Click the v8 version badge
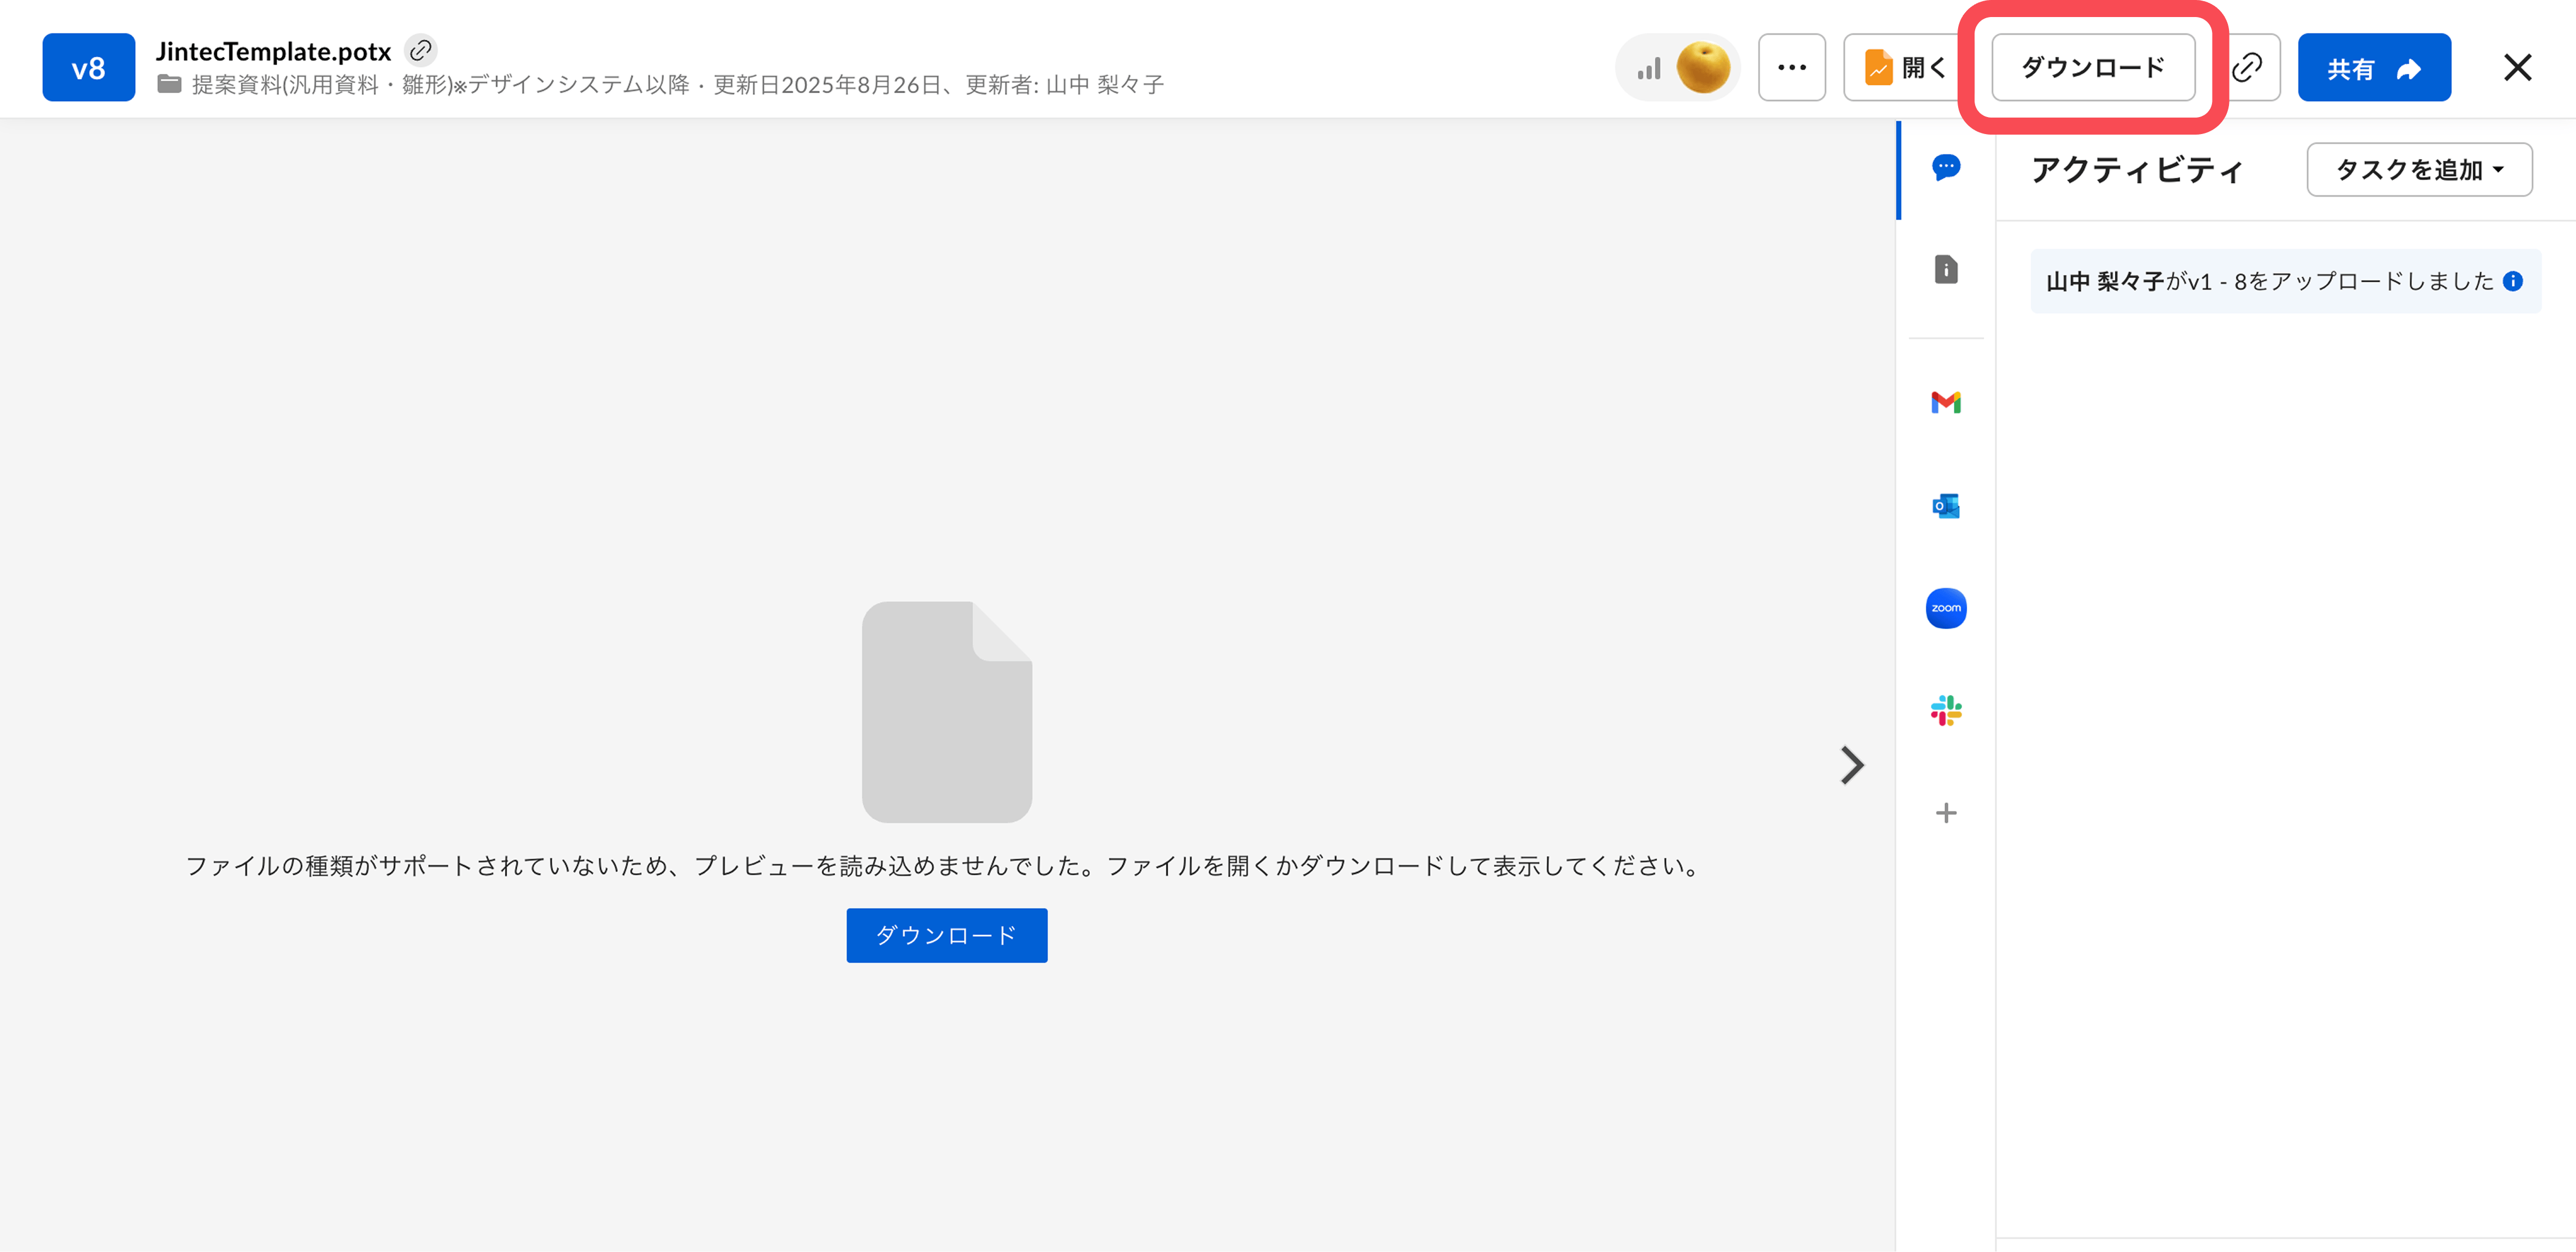Screen dimensions: 2576x1252 pos(88,68)
